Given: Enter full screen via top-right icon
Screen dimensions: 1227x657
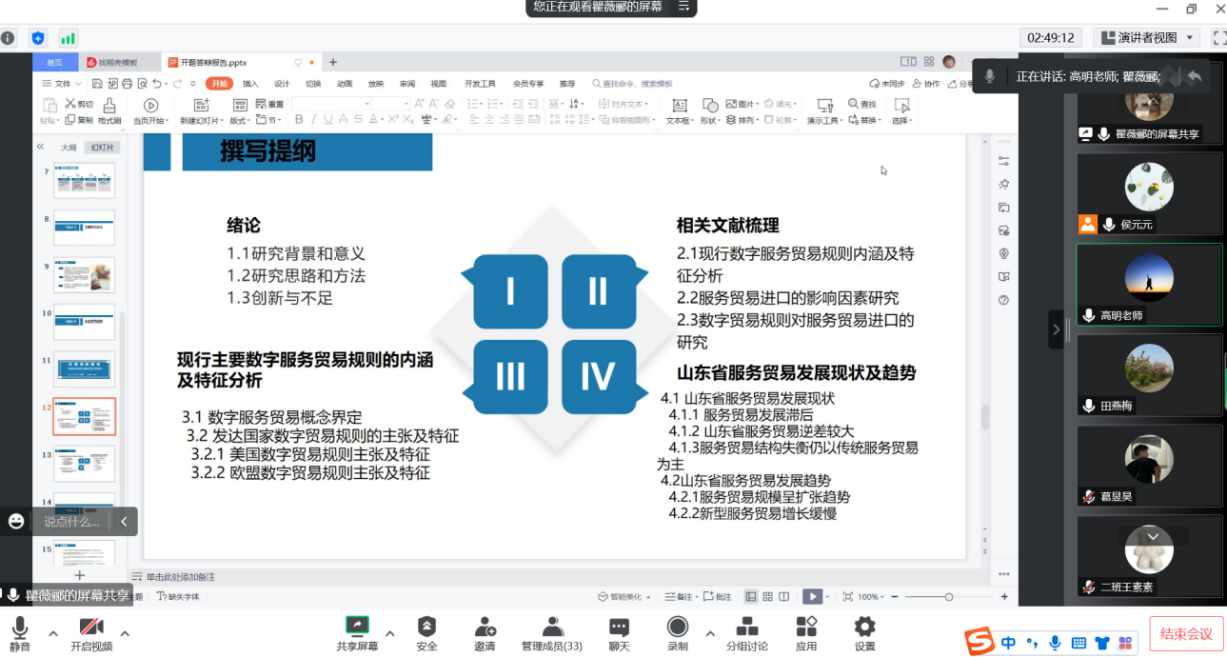Looking at the screenshot, I should 1218,38.
